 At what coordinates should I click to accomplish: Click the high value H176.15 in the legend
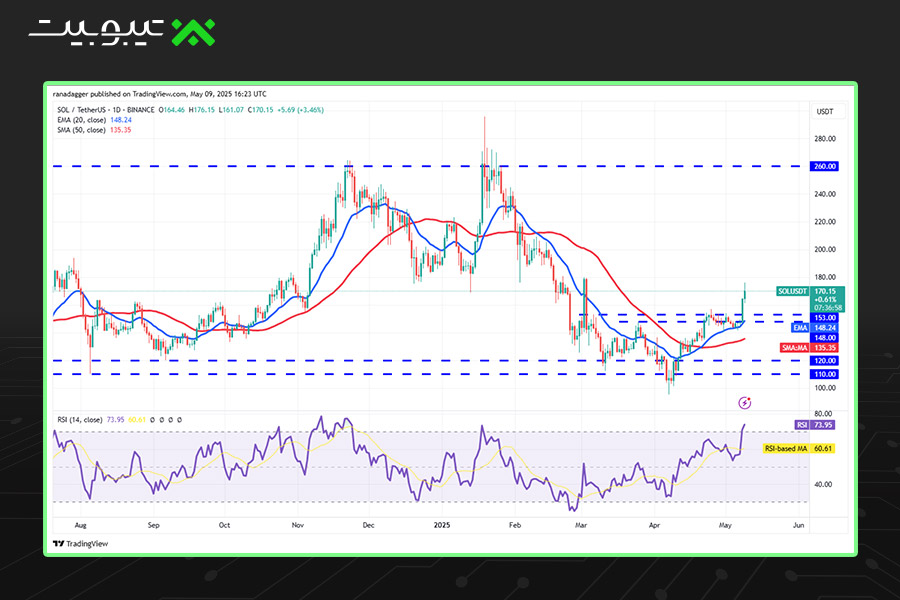[201, 110]
